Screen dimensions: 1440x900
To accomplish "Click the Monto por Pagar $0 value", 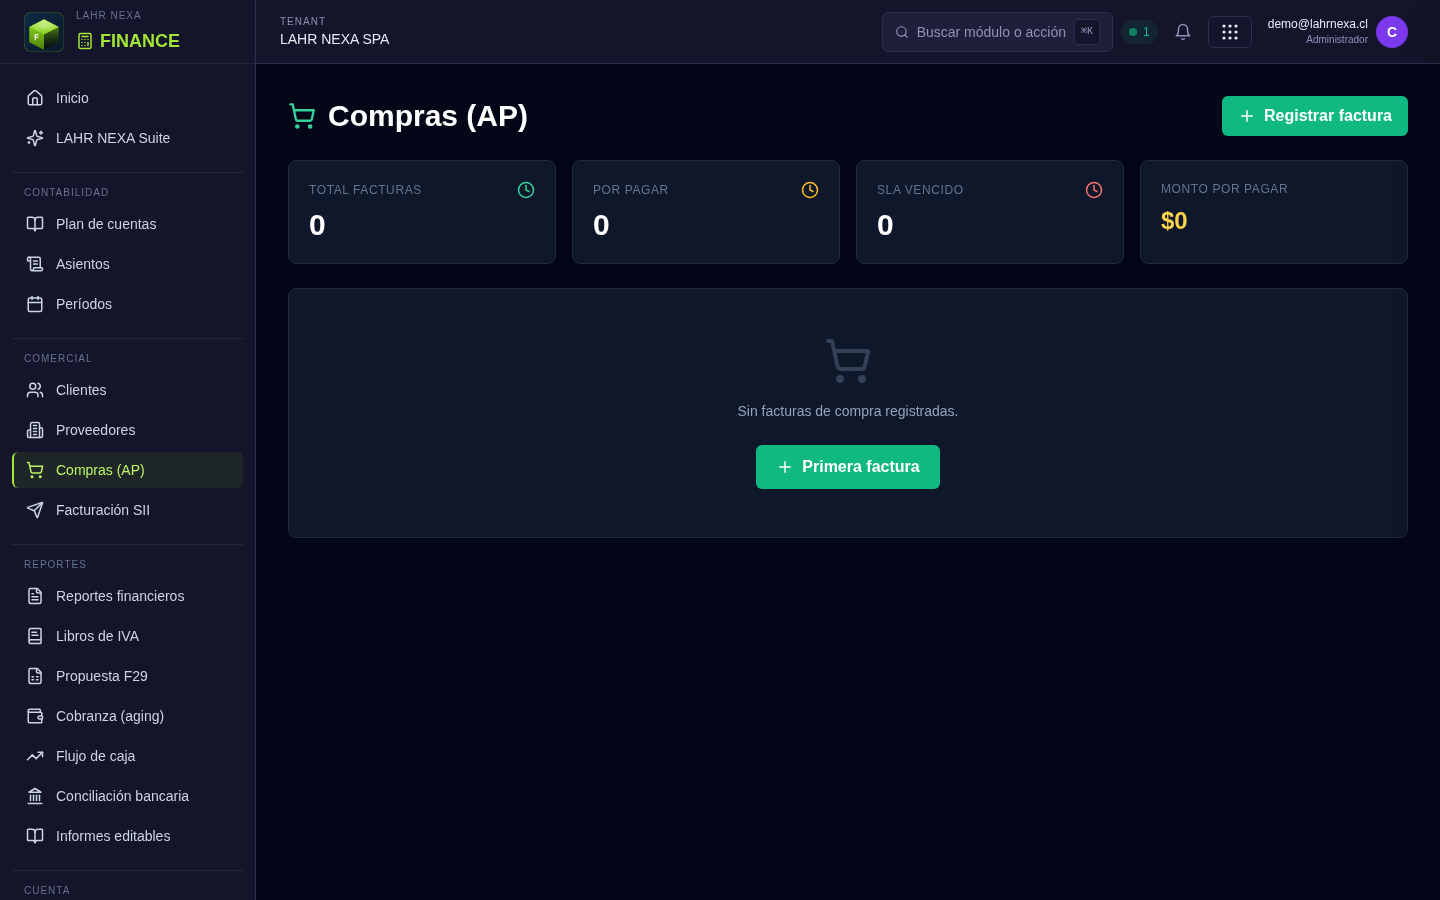I will pyautogui.click(x=1174, y=221).
